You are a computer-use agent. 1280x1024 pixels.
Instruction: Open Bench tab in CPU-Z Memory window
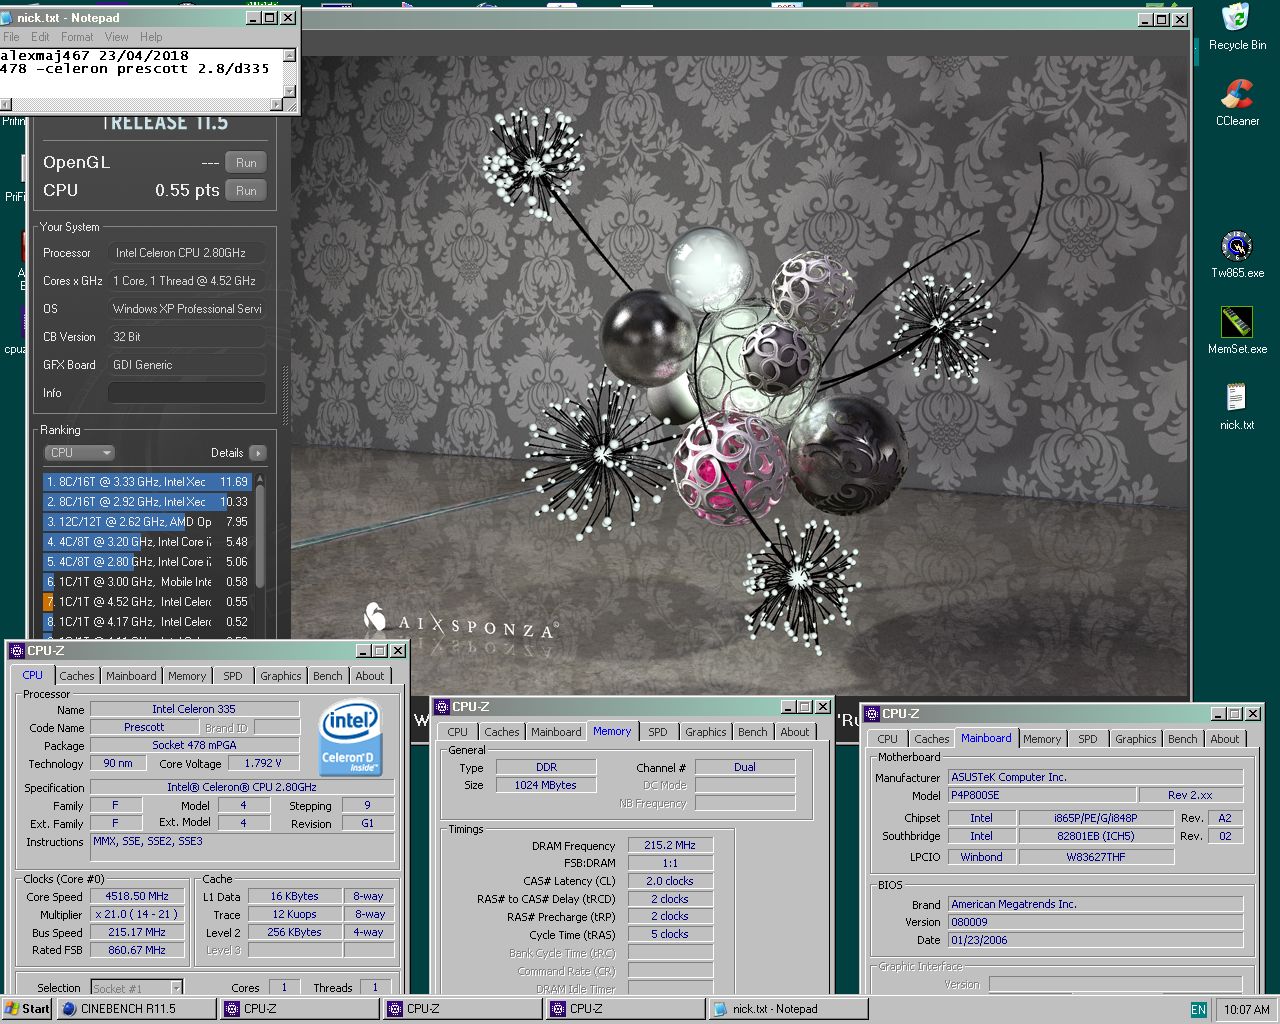(753, 732)
